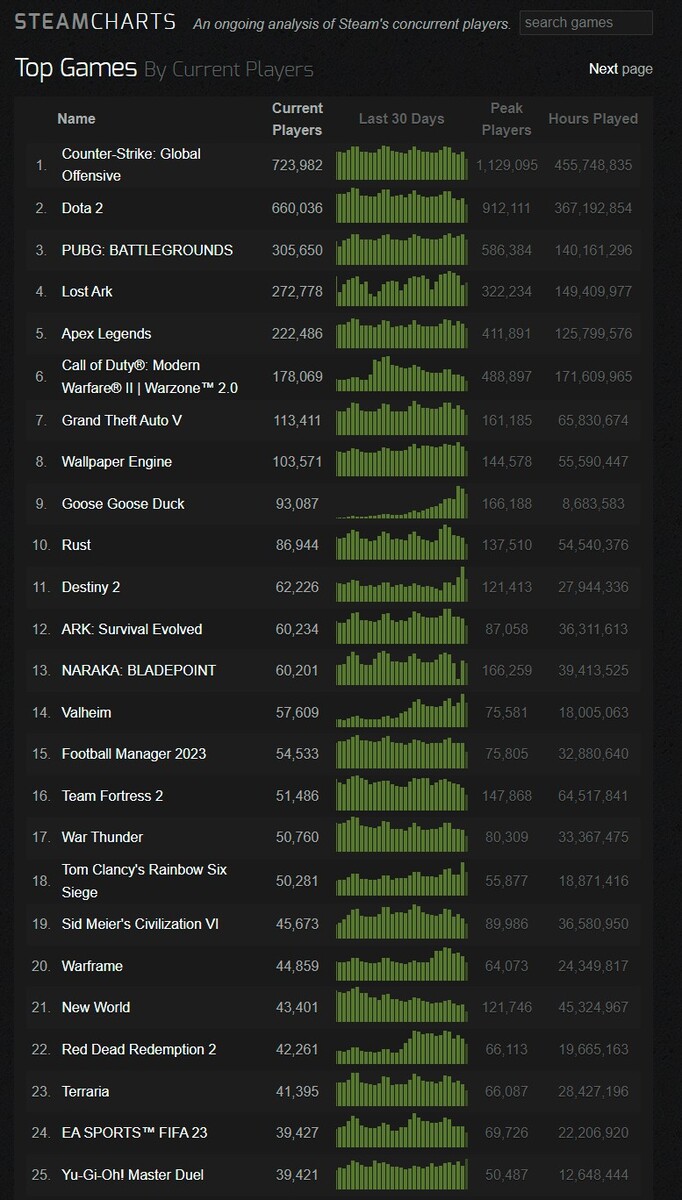
Task: Open Tom Clancy's Rainbow Six Siege link
Action: click(144, 881)
